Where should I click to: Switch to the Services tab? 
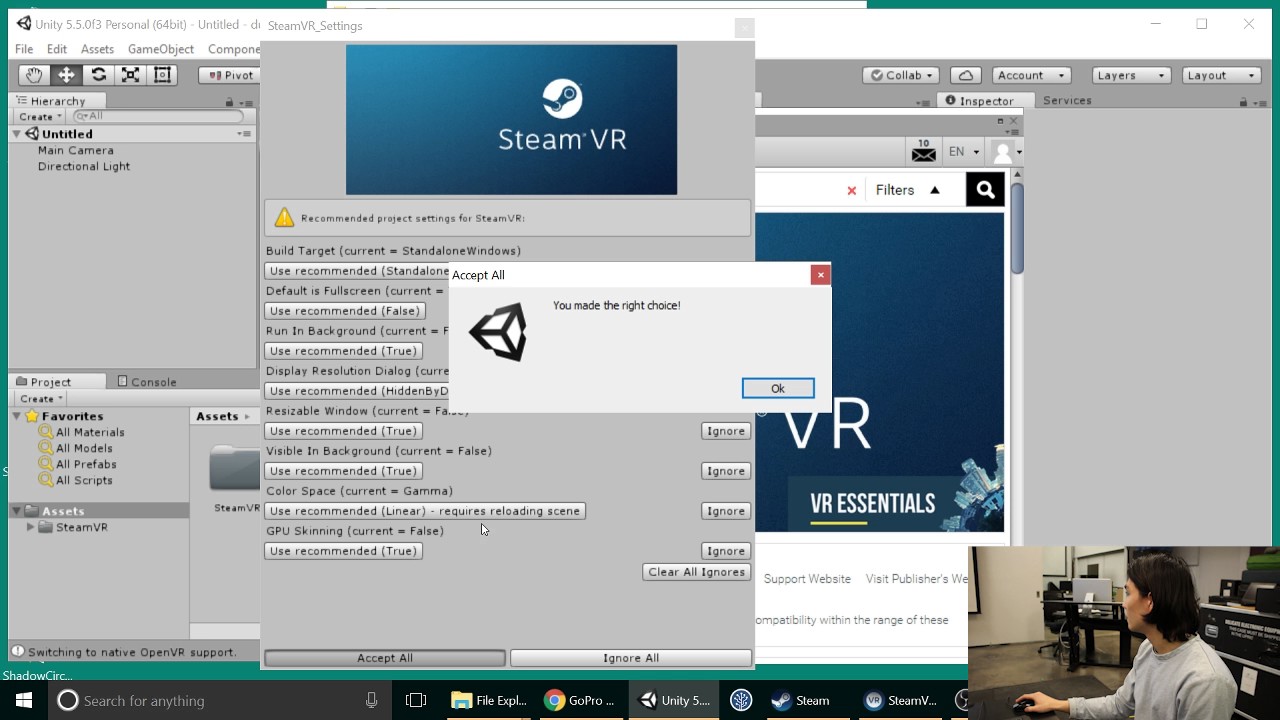point(1067,100)
